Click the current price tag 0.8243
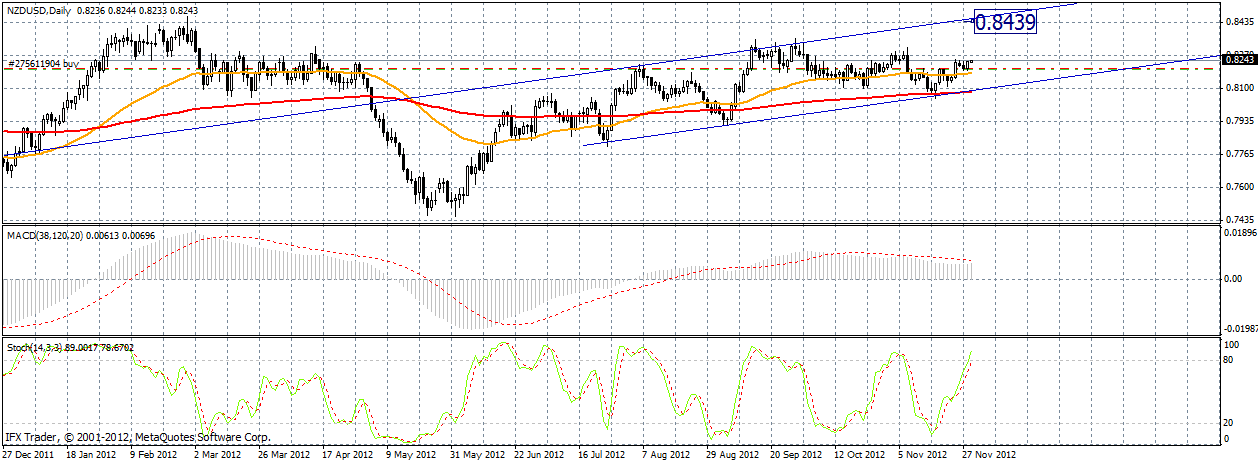Image resolution: width=1258 pixels, height=462 pixels. pyautogui.click(x=1240, y=61)
